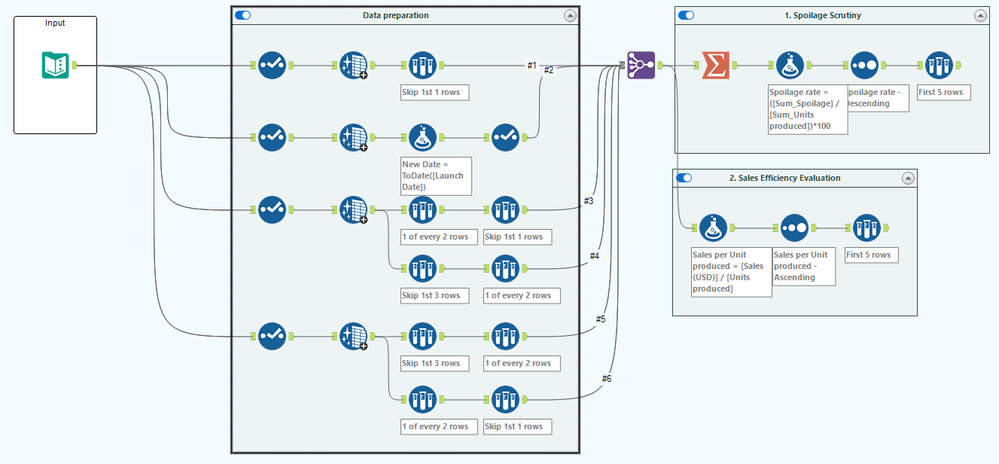Image resolution: width=999 pixels, height=464 pixels.
Task: Click the Data preparation container title
Action: point(396,15)
